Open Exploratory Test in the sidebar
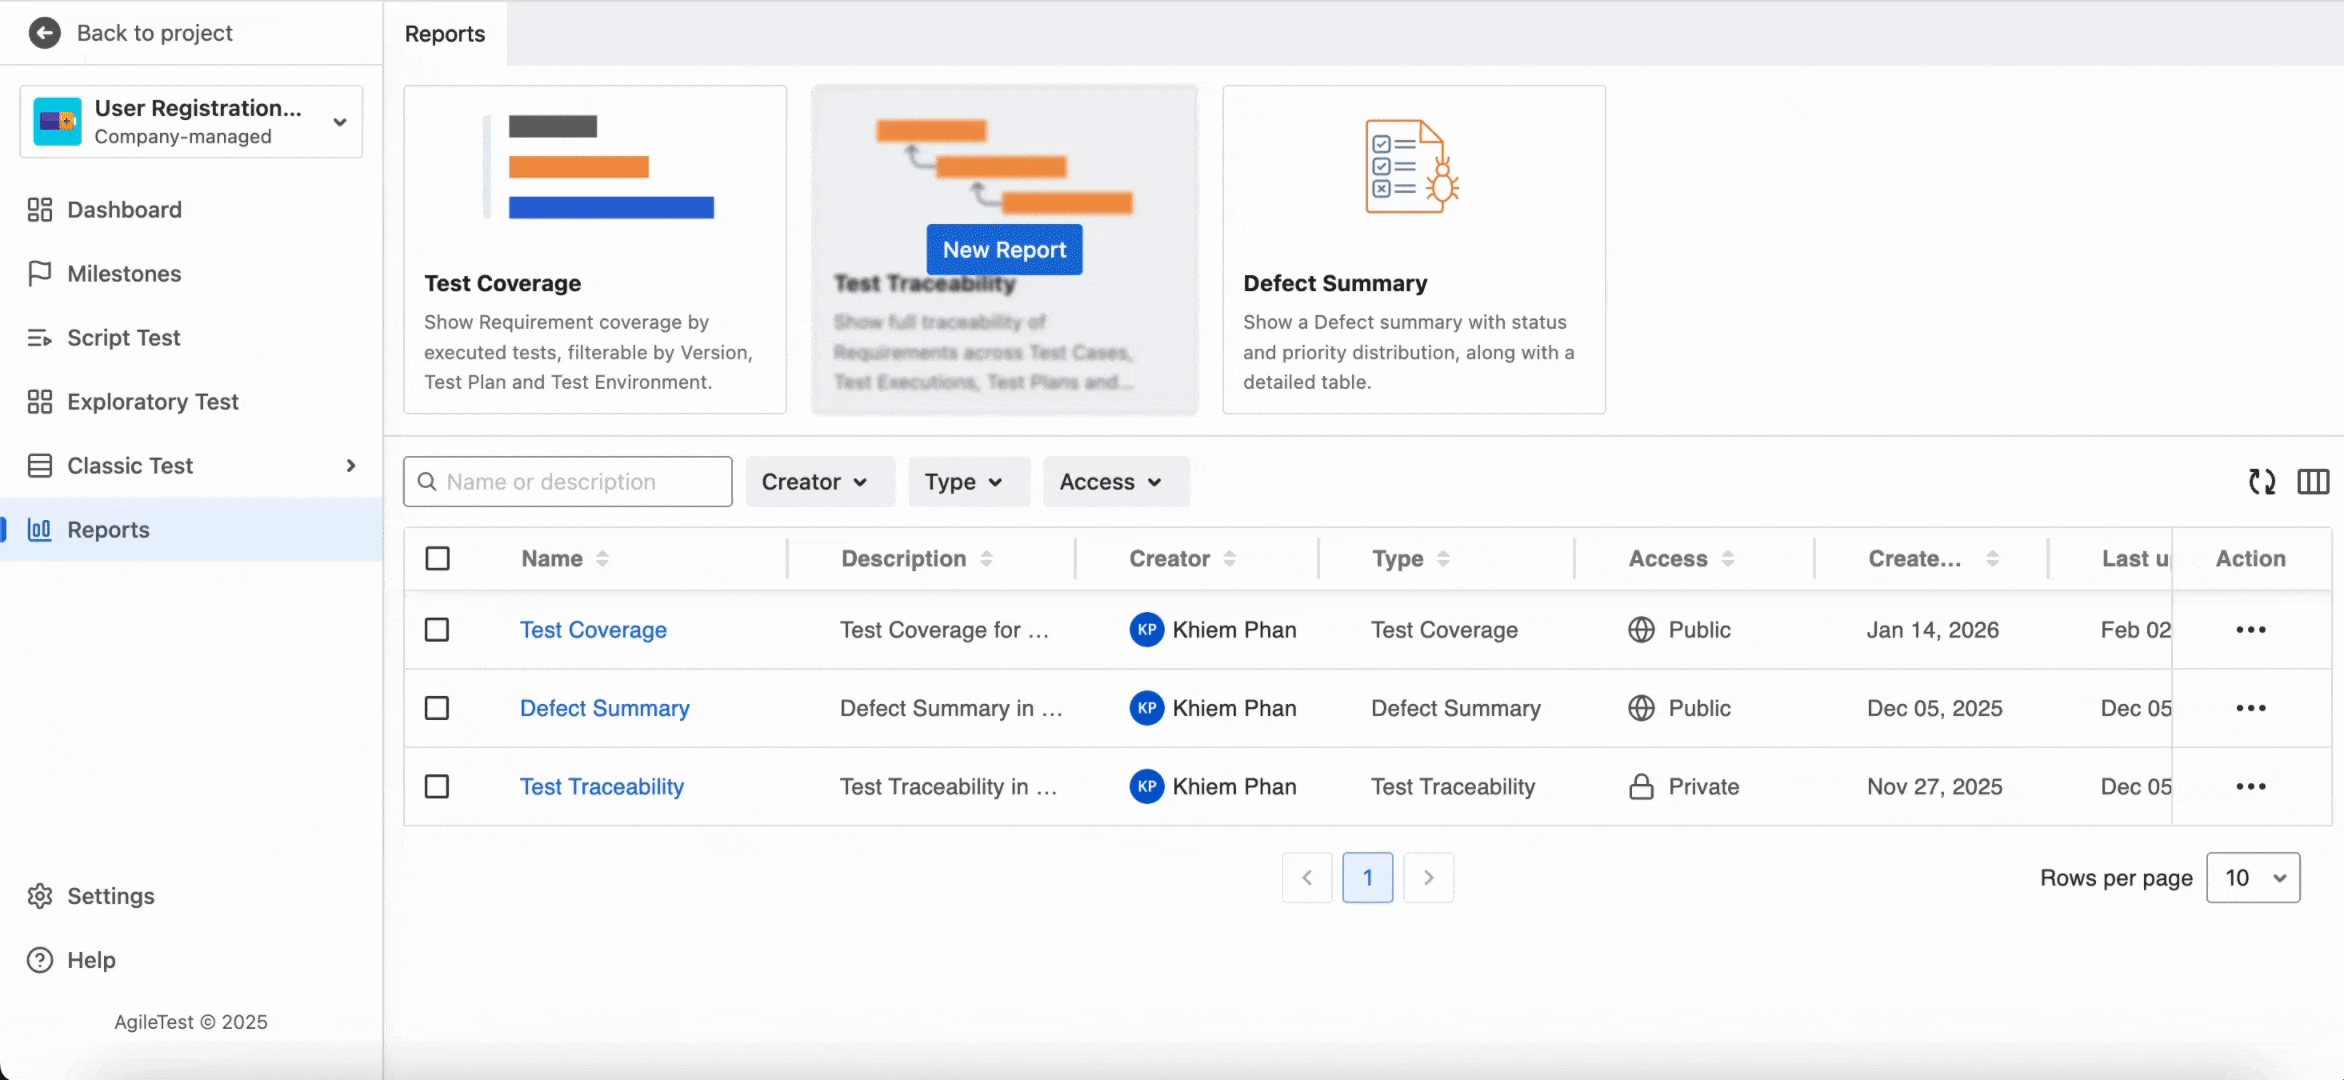Screen dimensions: 2344x1080 click(152, 402)
